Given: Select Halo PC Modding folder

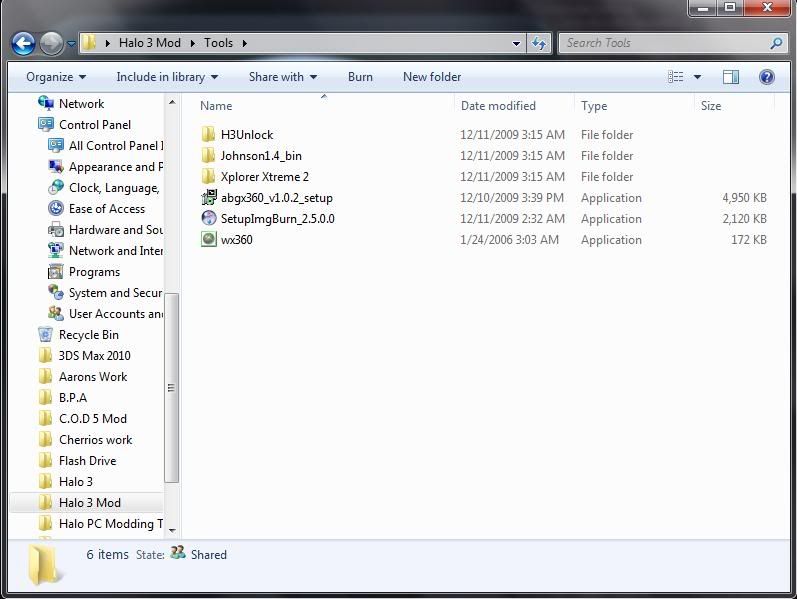Looking at the screenshot, I should [x=111, y=524].
